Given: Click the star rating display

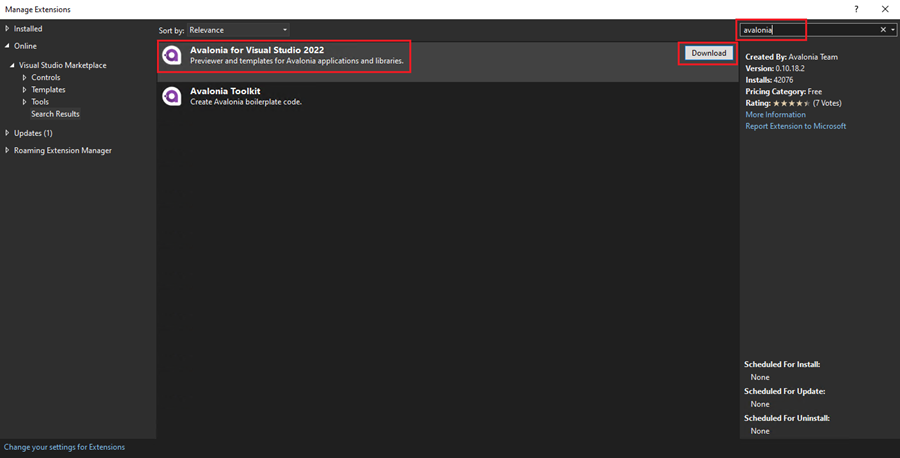Looking at the screenshot, I should pos(792,103).
